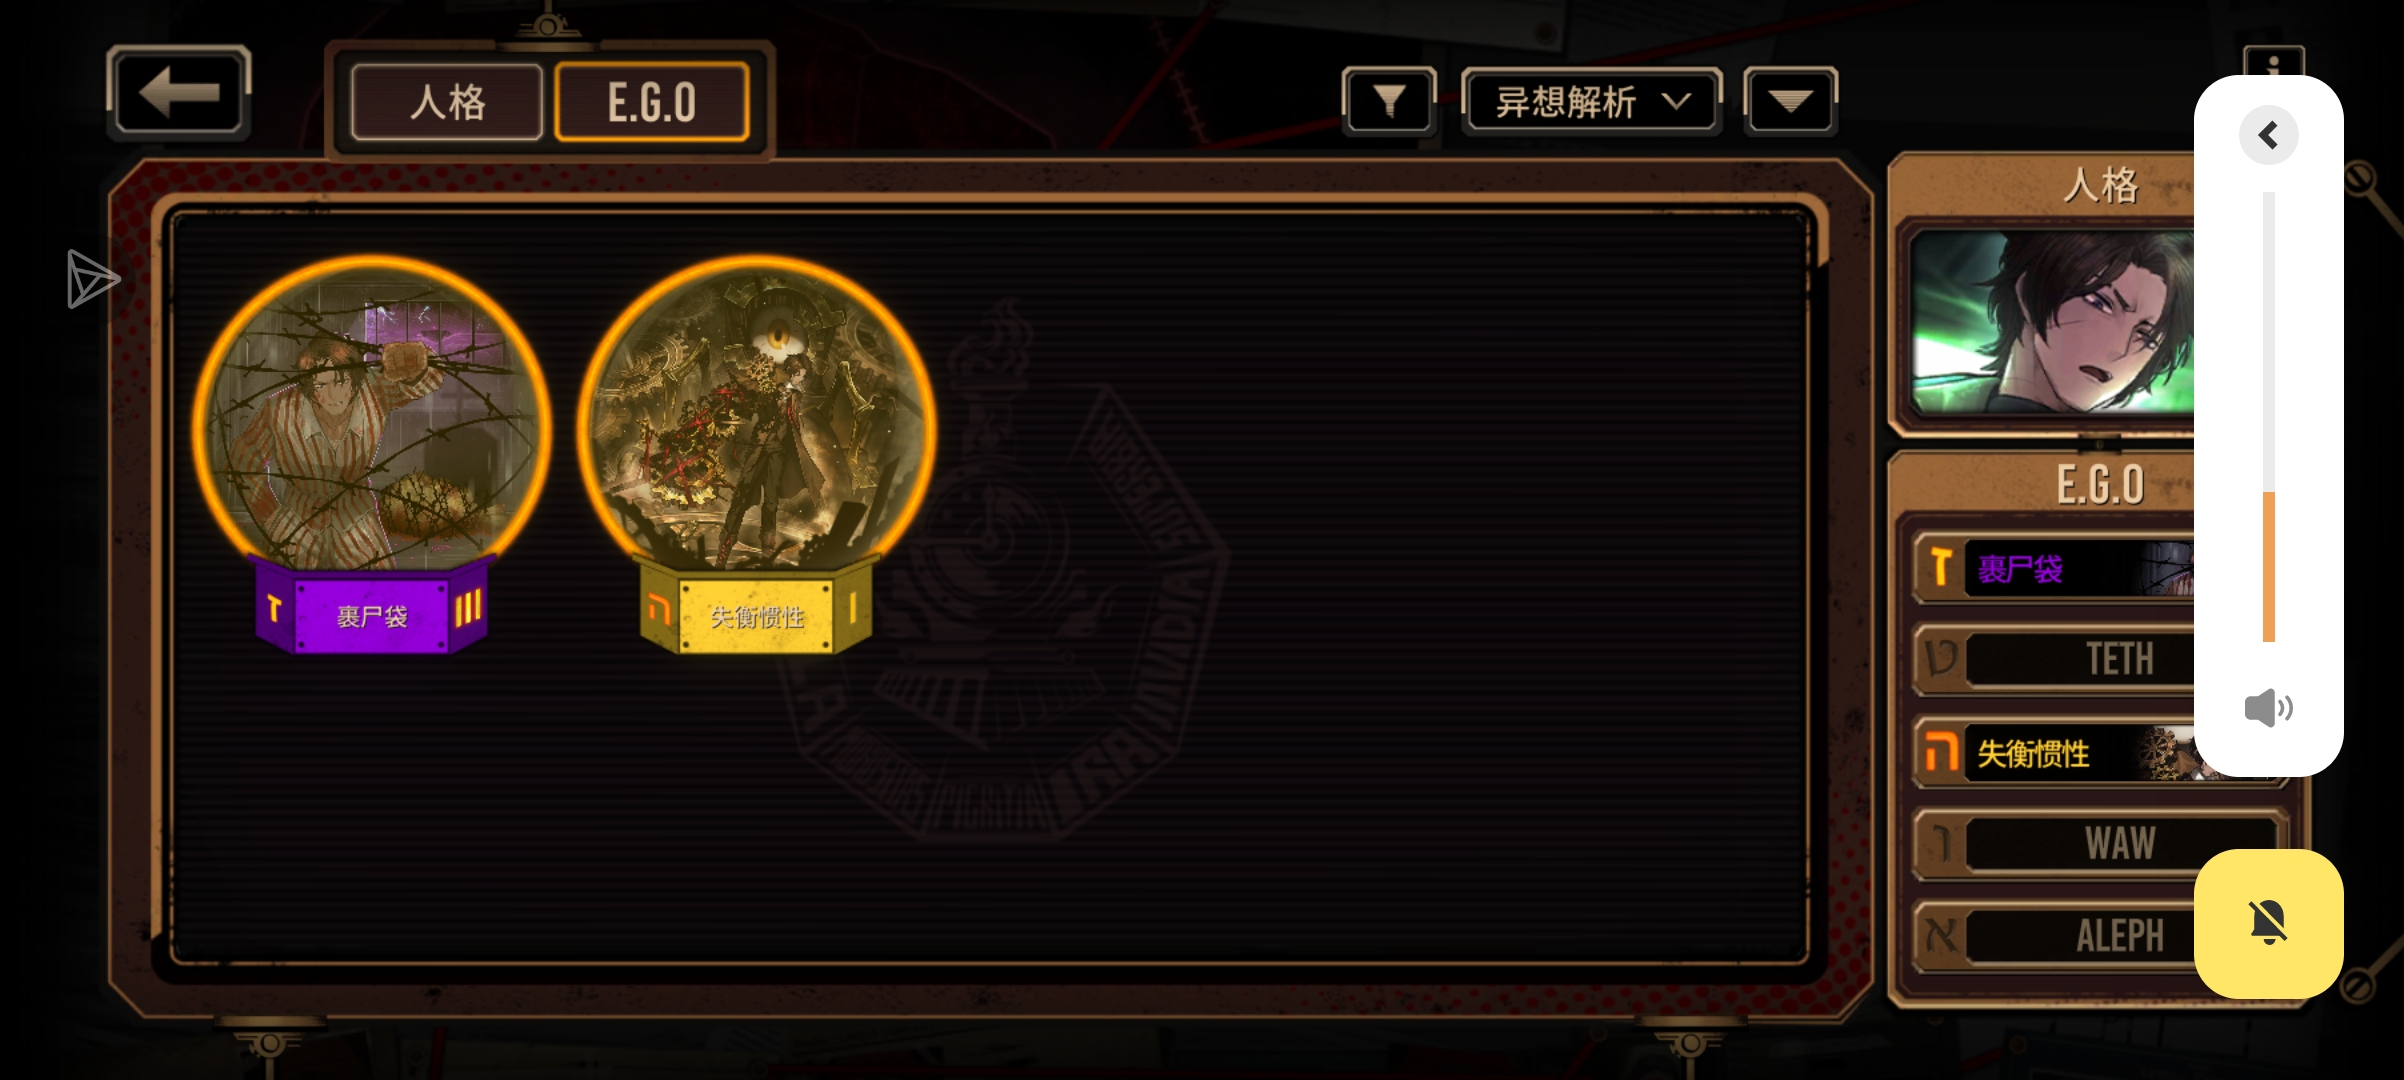Select the E.G.O tab
This screenshot has height=1080, width=2404.
click(651, 102)
